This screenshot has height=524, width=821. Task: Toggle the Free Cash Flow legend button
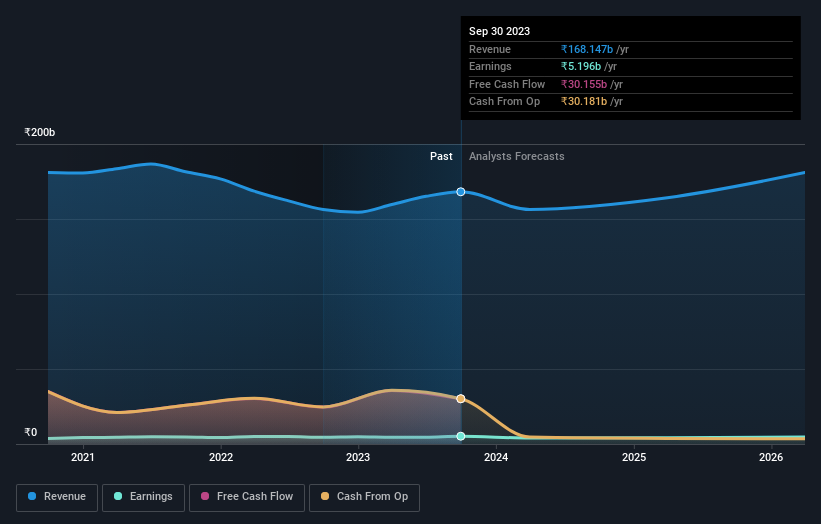coord(247,497)
